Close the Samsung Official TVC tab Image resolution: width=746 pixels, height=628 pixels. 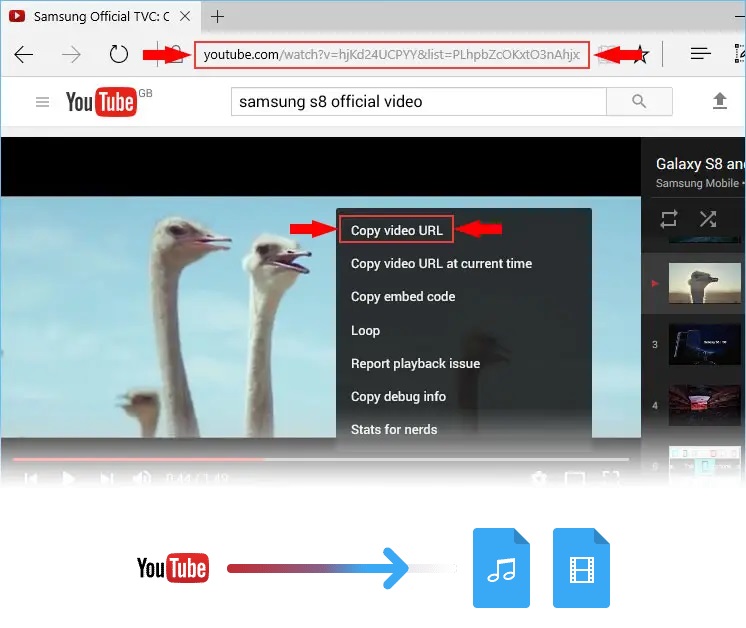(x=185, y=17)
